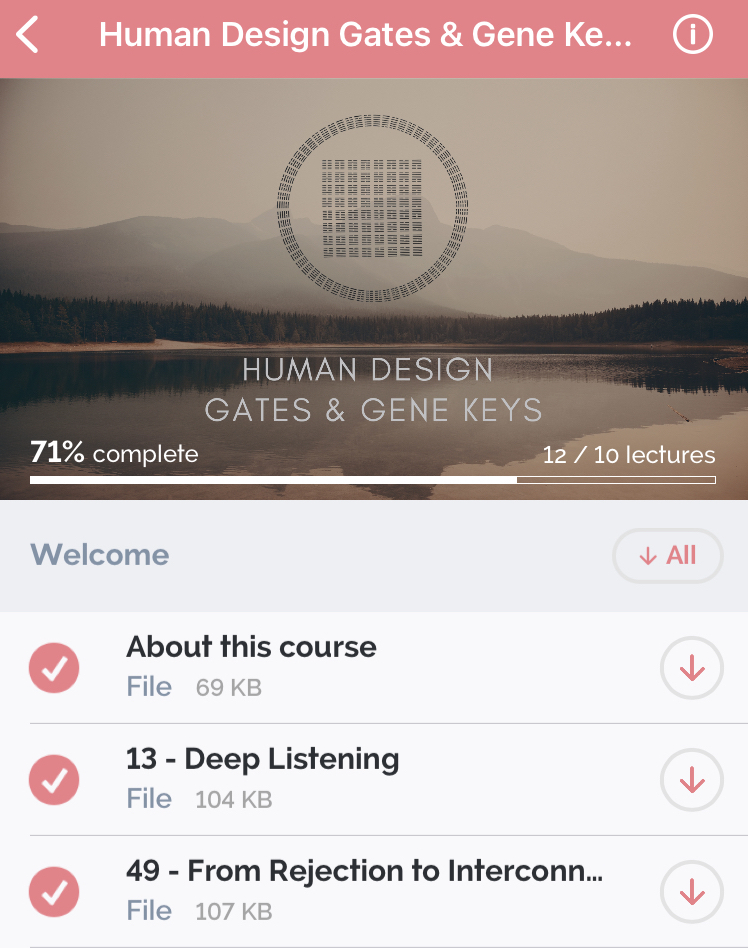Tap the Human Design Gates header title
Image resolution: width=748 pixels, height=948 pixels.
pos(365,34)
